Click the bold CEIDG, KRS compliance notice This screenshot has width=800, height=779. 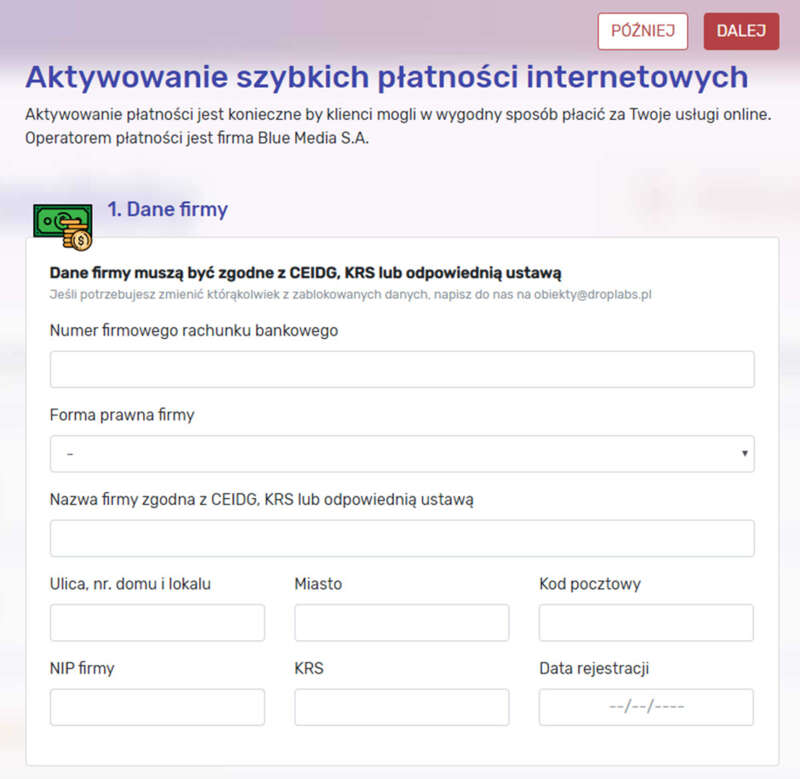[x=305, y=272]
